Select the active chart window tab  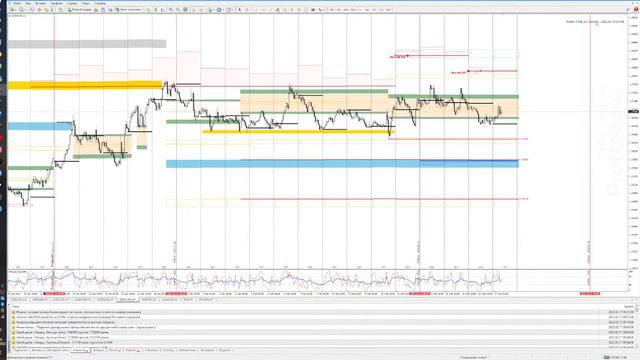pyautogui.click(x=127, y=300)
